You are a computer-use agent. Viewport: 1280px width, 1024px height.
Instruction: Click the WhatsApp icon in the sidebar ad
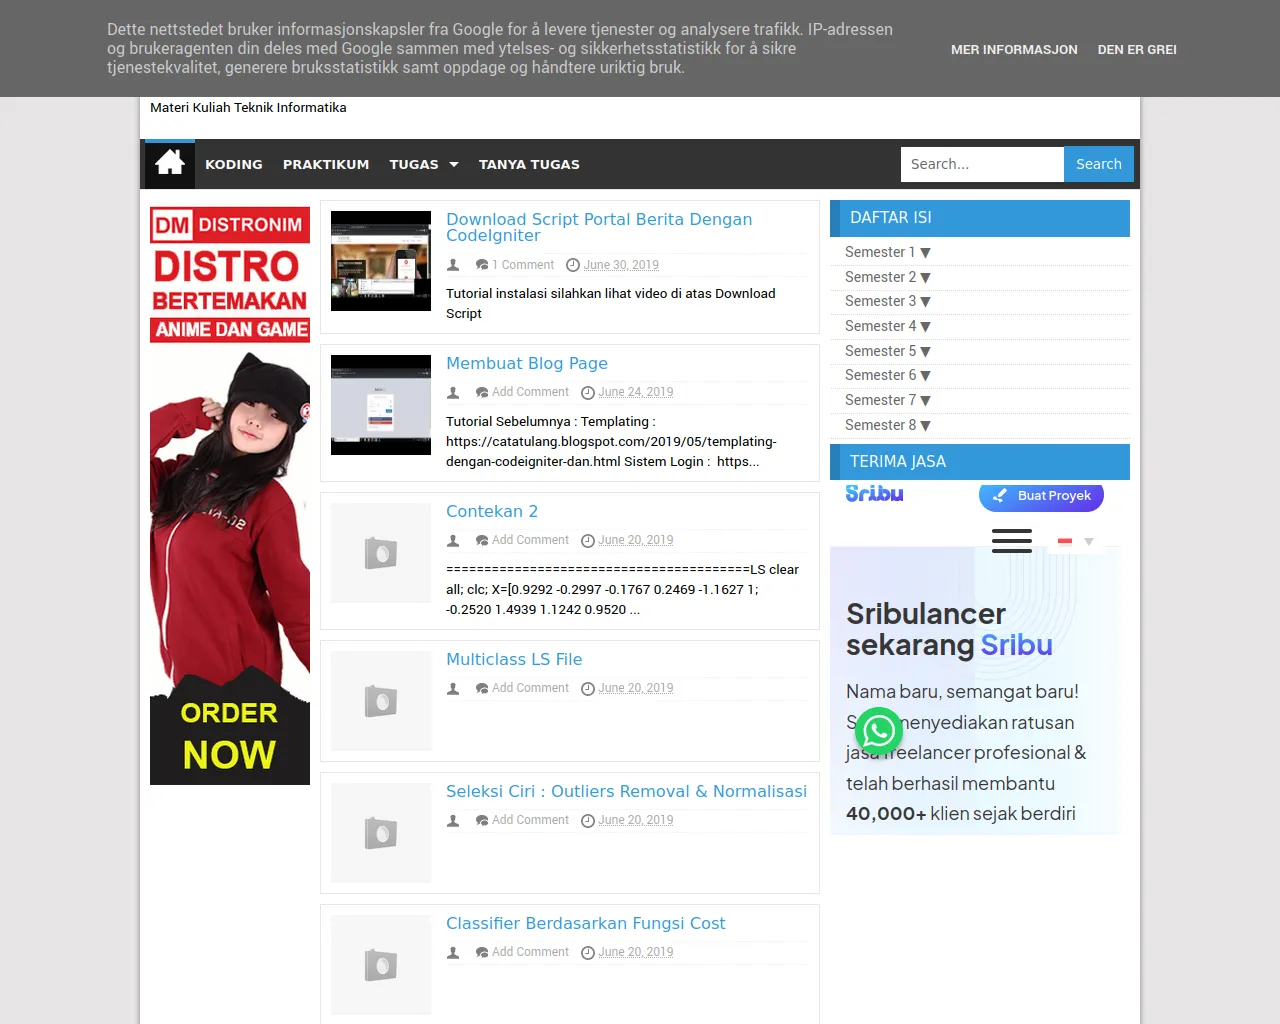(878, 731)
